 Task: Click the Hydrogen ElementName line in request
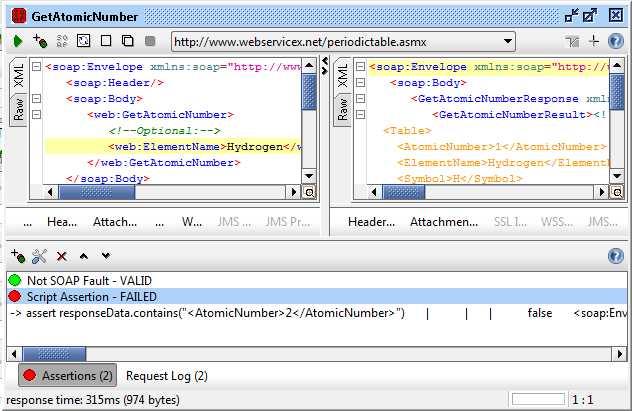[x=173, y=147]
